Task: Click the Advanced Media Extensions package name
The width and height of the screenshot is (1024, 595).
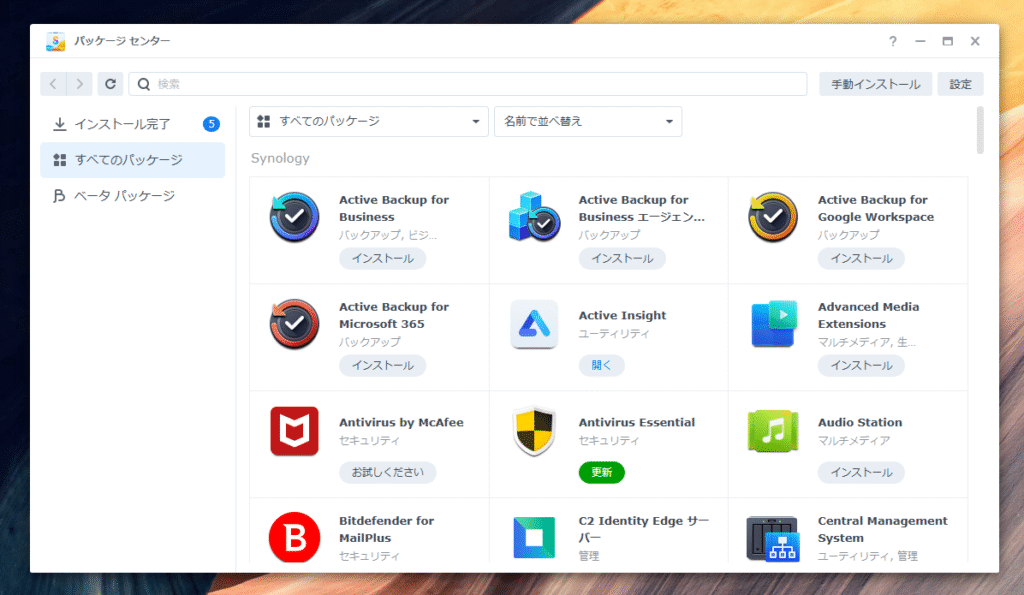Action: tap(869, 315)
